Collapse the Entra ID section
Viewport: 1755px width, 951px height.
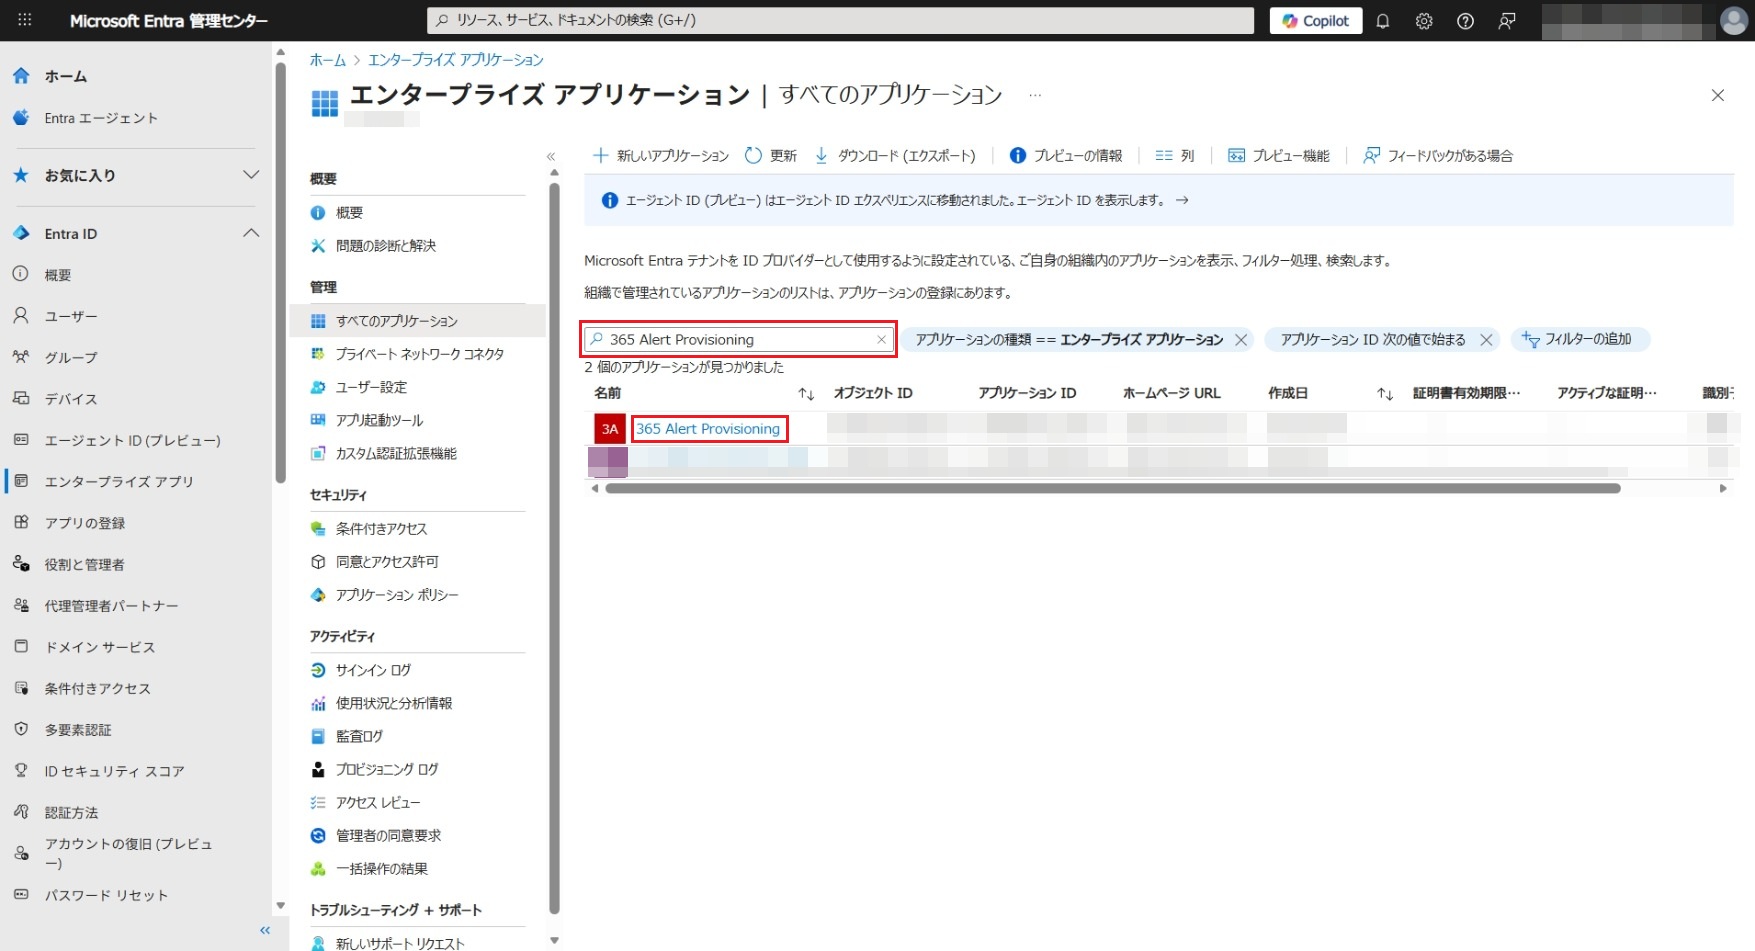click(x=251, y=233)
